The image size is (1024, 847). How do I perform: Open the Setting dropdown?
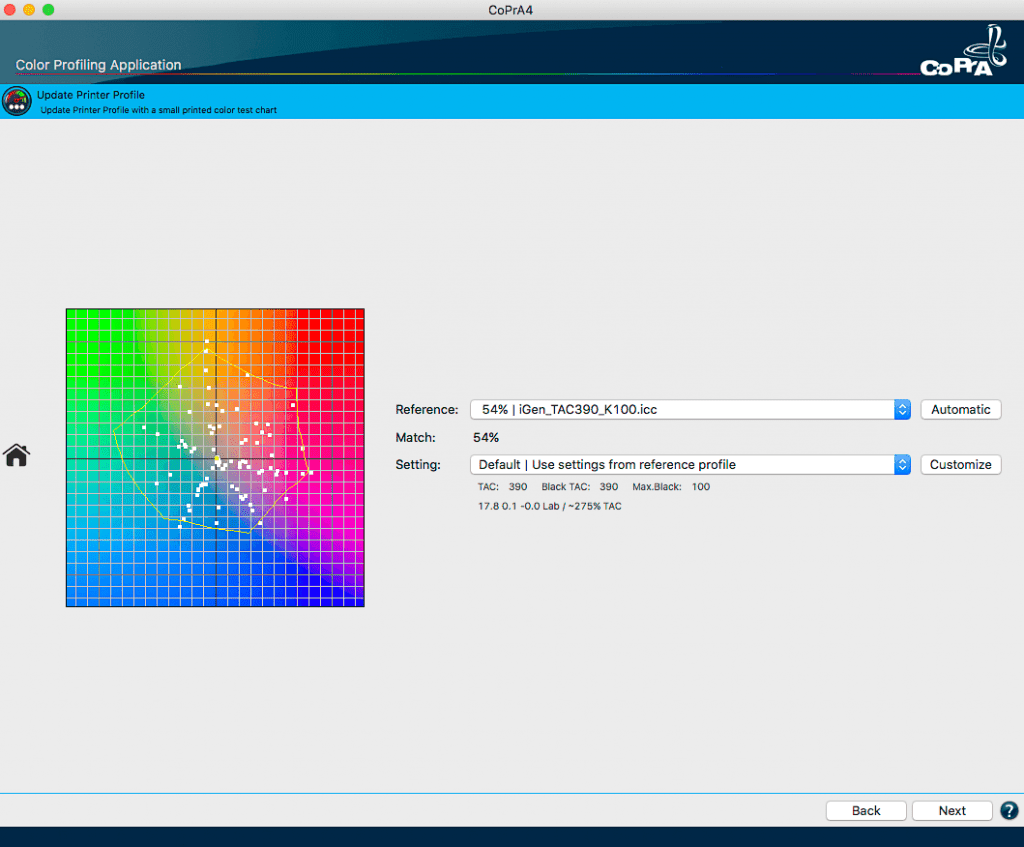point(688,464)
